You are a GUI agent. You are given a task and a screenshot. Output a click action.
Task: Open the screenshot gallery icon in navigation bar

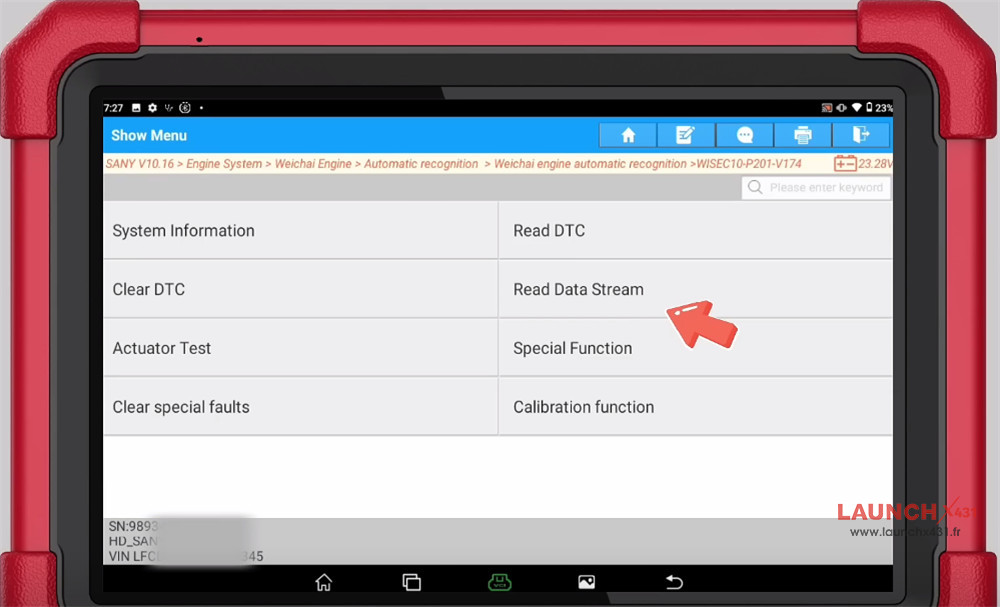pyautogui.click(x=586, y=581)
